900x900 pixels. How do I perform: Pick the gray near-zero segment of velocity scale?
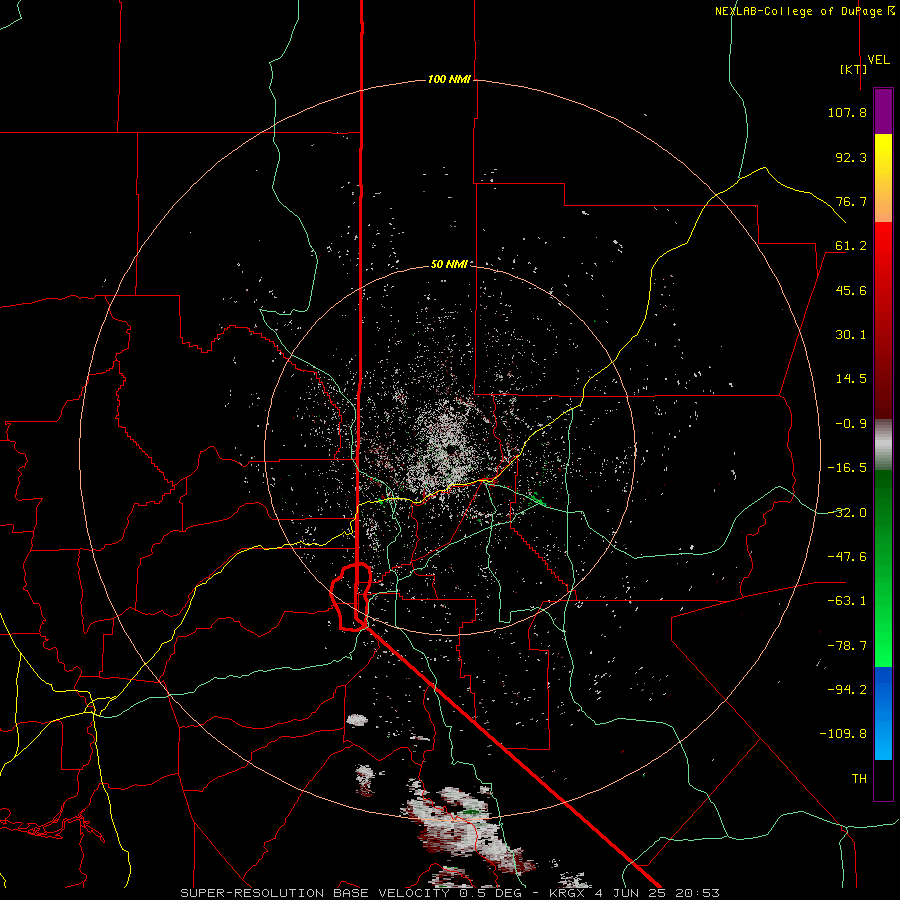[x=883, y=444]
